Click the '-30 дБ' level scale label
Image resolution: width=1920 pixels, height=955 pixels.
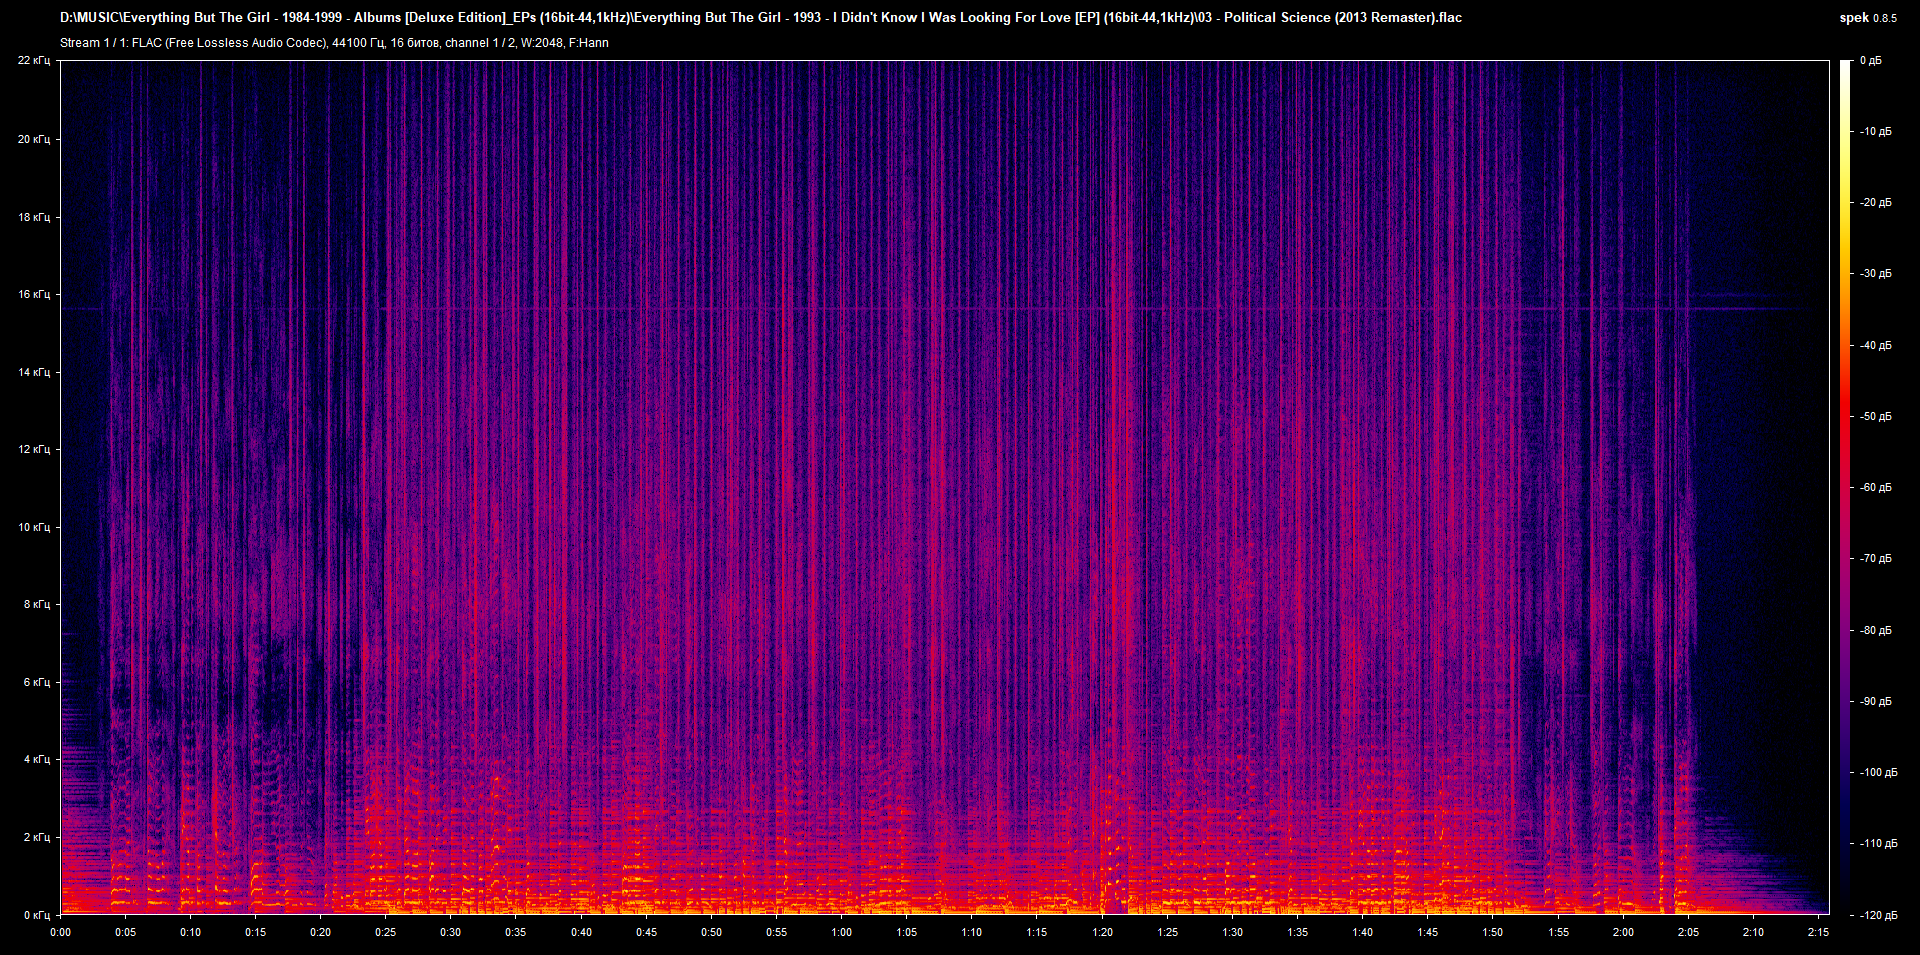pos(1876,274)
